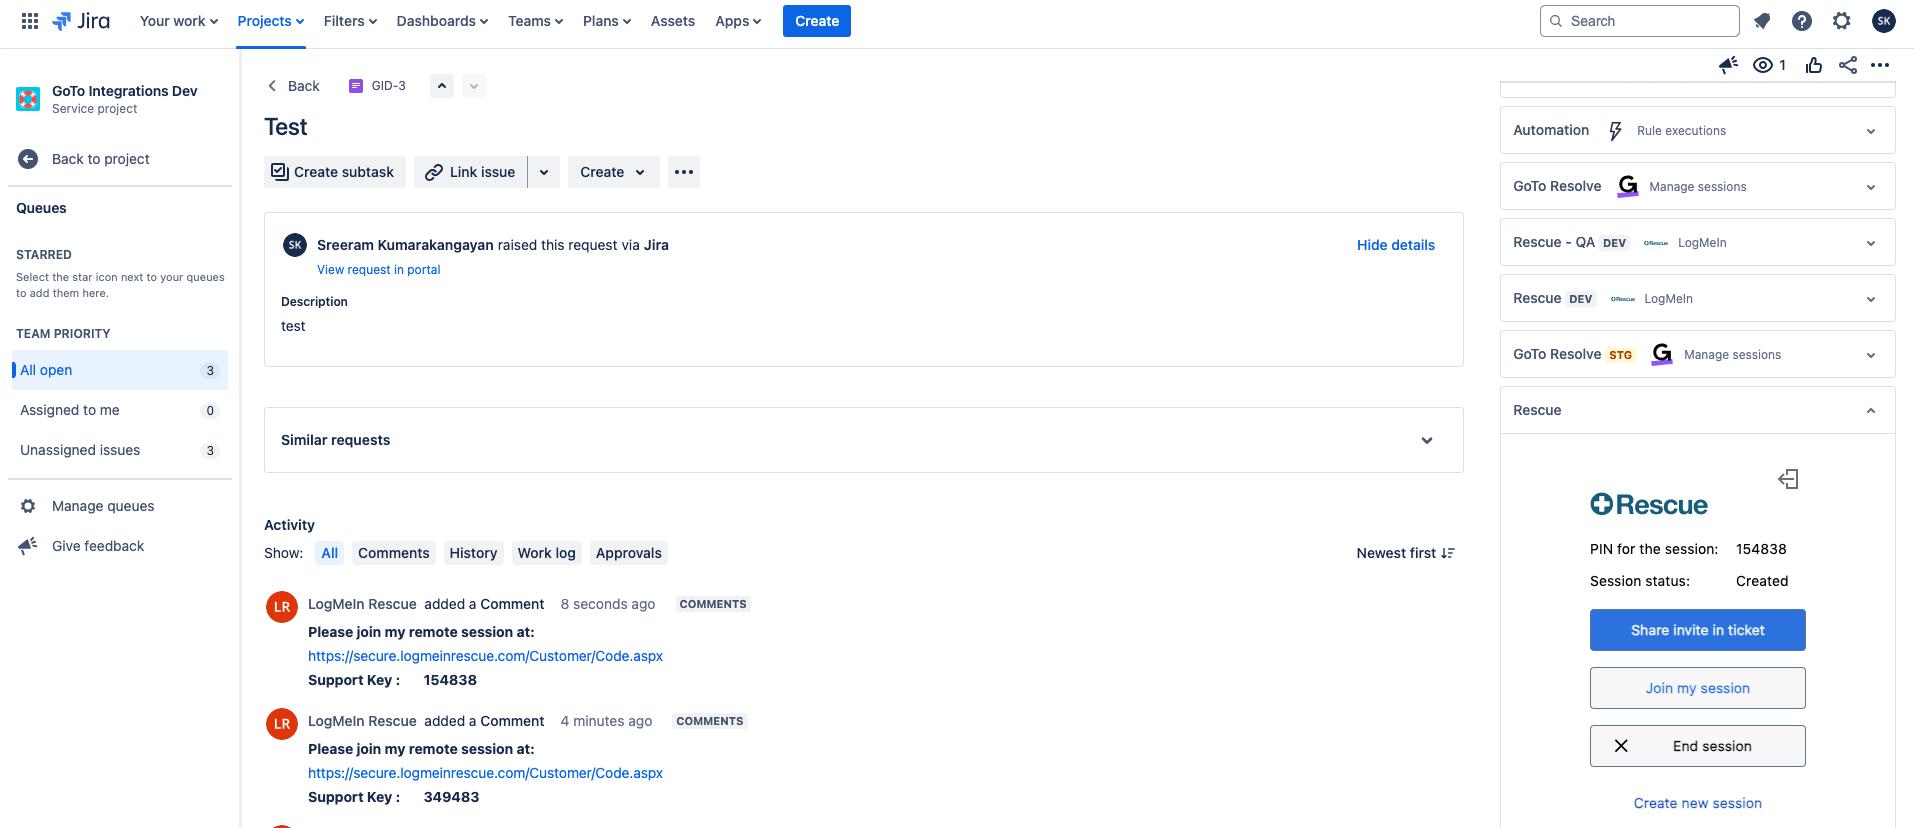
Task: Open View request in portal link
Action: pos(378,270)
